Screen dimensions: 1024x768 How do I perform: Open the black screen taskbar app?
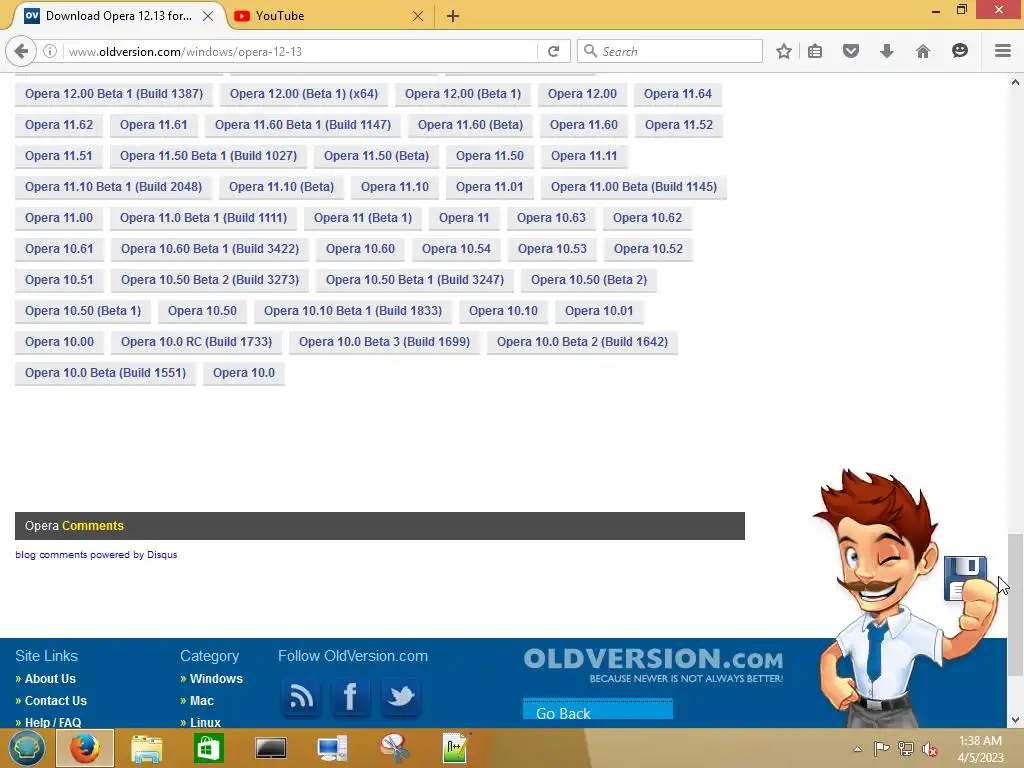coord(270,748)
